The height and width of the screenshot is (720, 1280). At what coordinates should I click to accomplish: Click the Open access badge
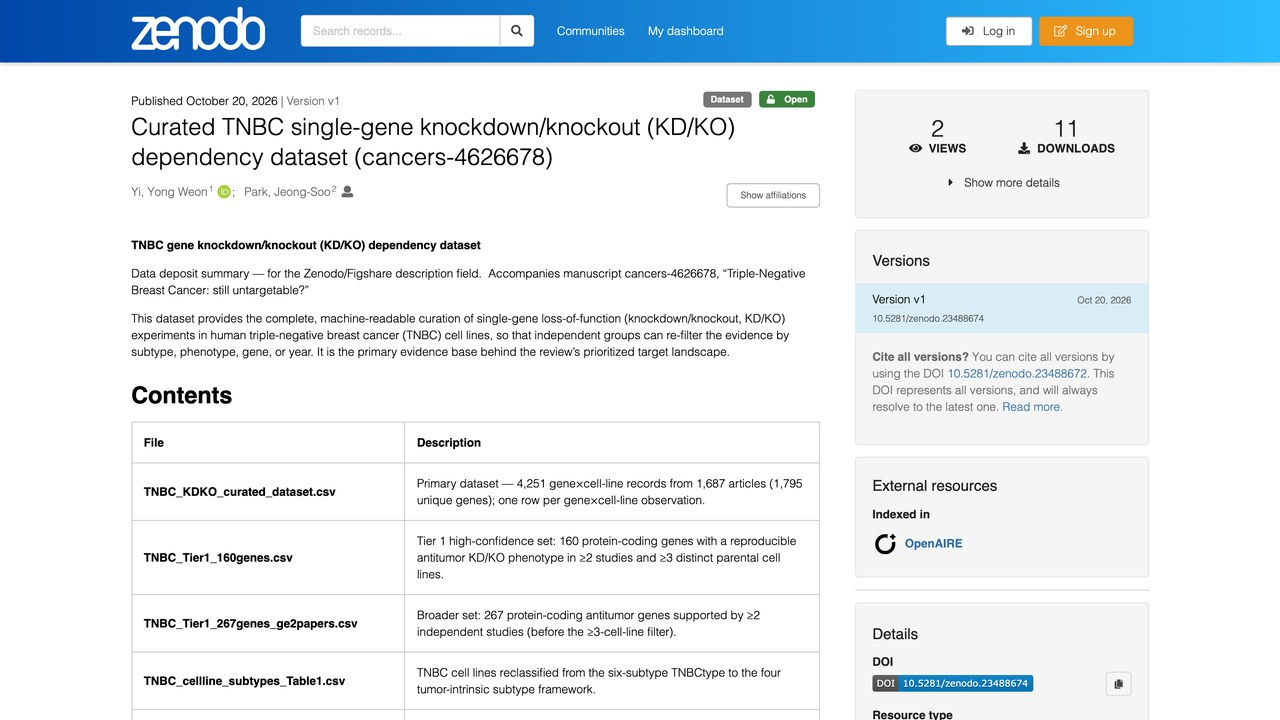point(787,100)
